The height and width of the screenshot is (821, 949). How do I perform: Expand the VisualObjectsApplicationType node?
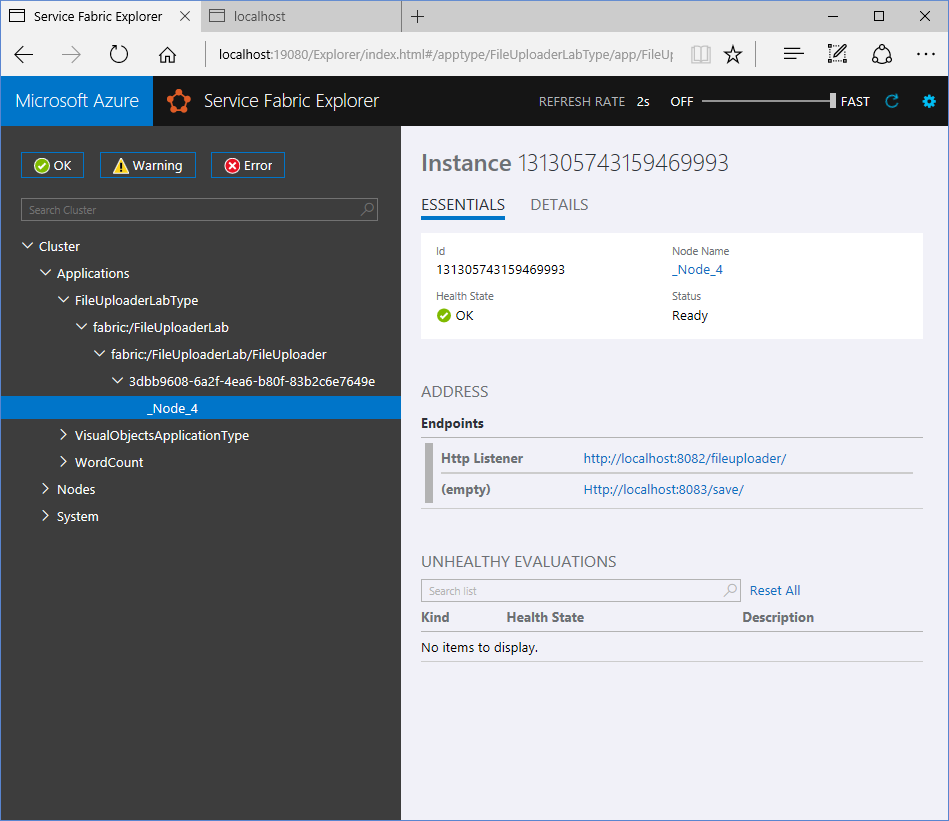click(64, 435)
